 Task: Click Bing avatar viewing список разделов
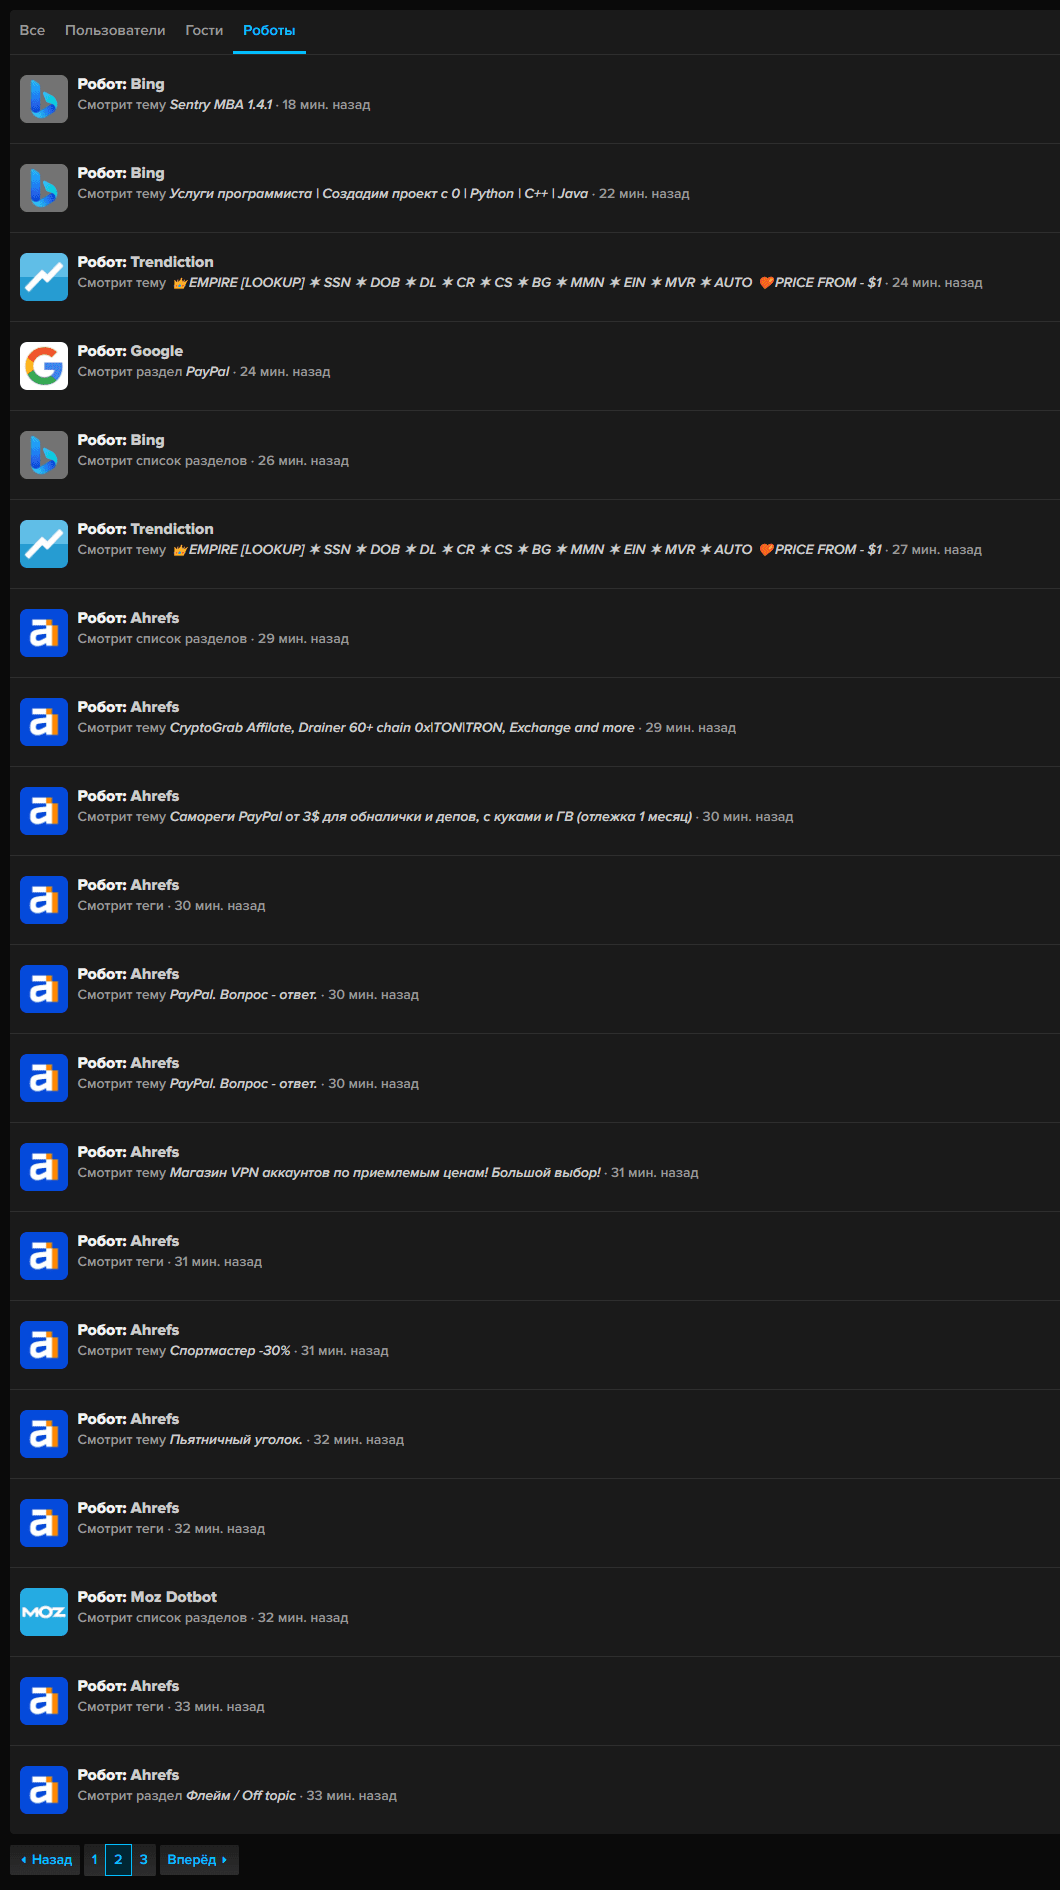pyautogui.click(x=44, y=455)
